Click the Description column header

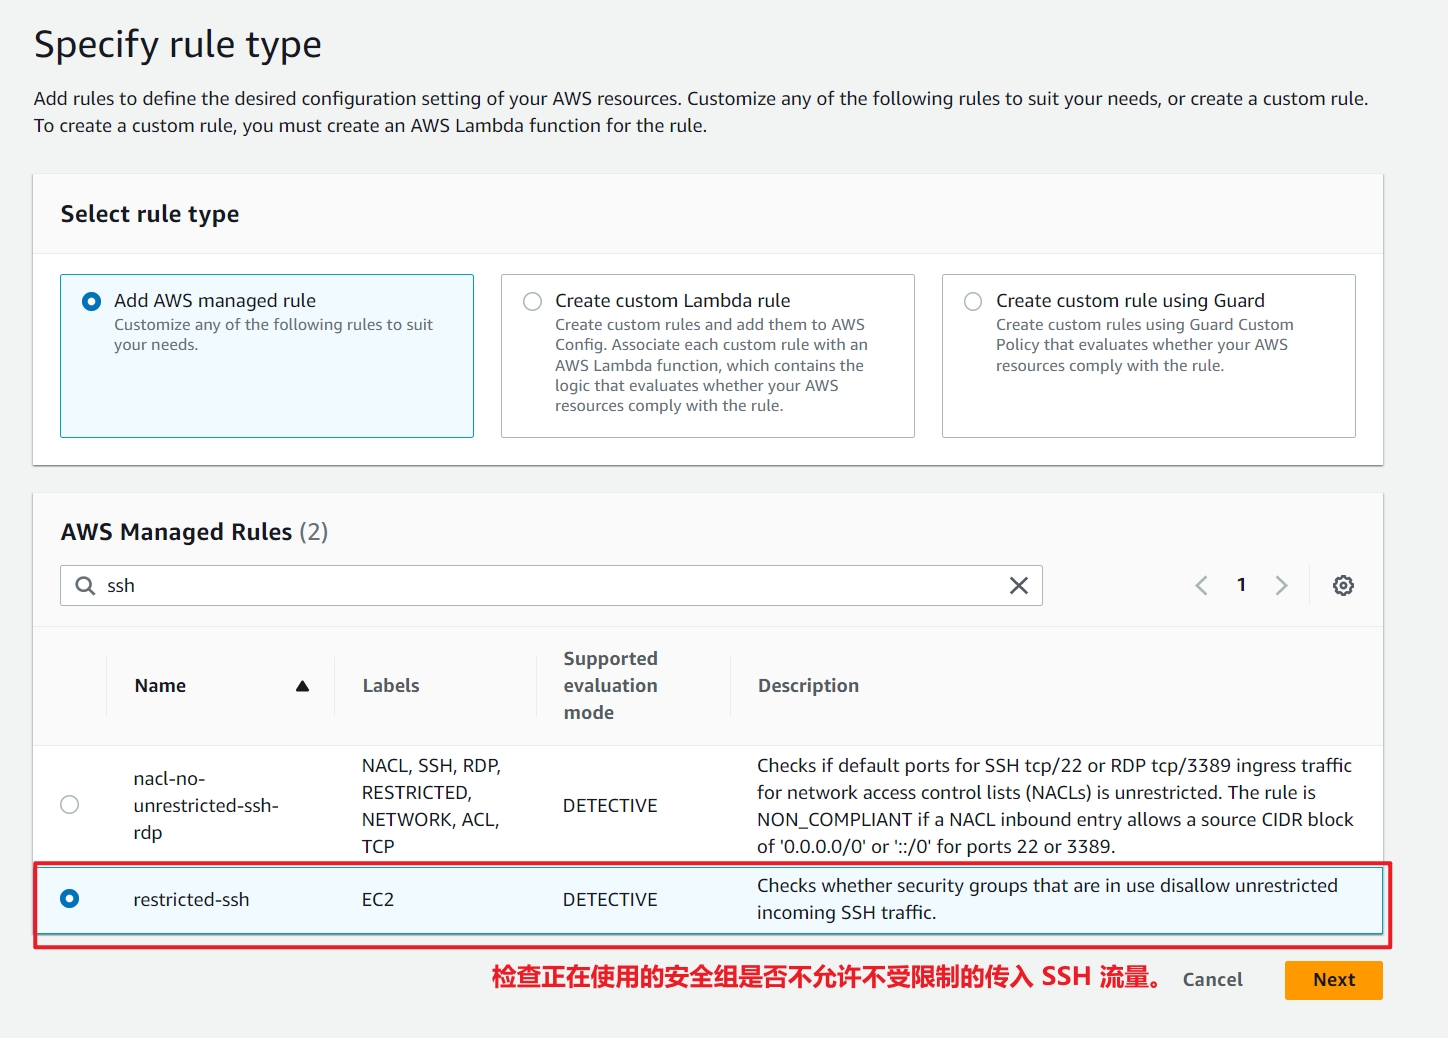tap(808, 686)
